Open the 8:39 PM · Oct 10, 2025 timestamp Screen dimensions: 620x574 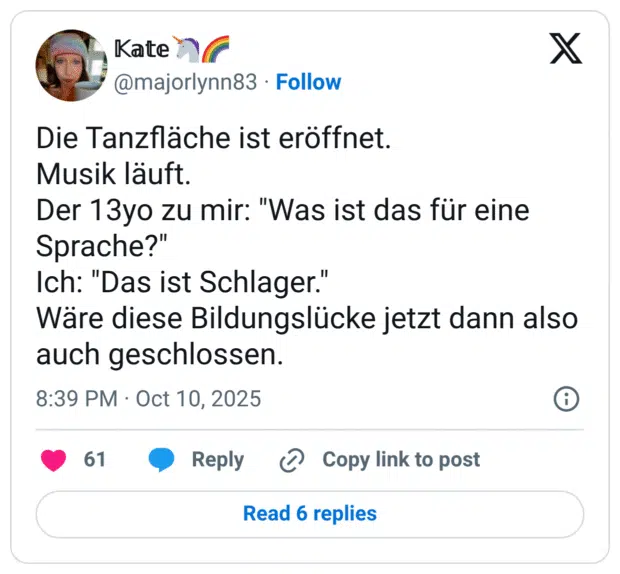(x=148, y=399)
